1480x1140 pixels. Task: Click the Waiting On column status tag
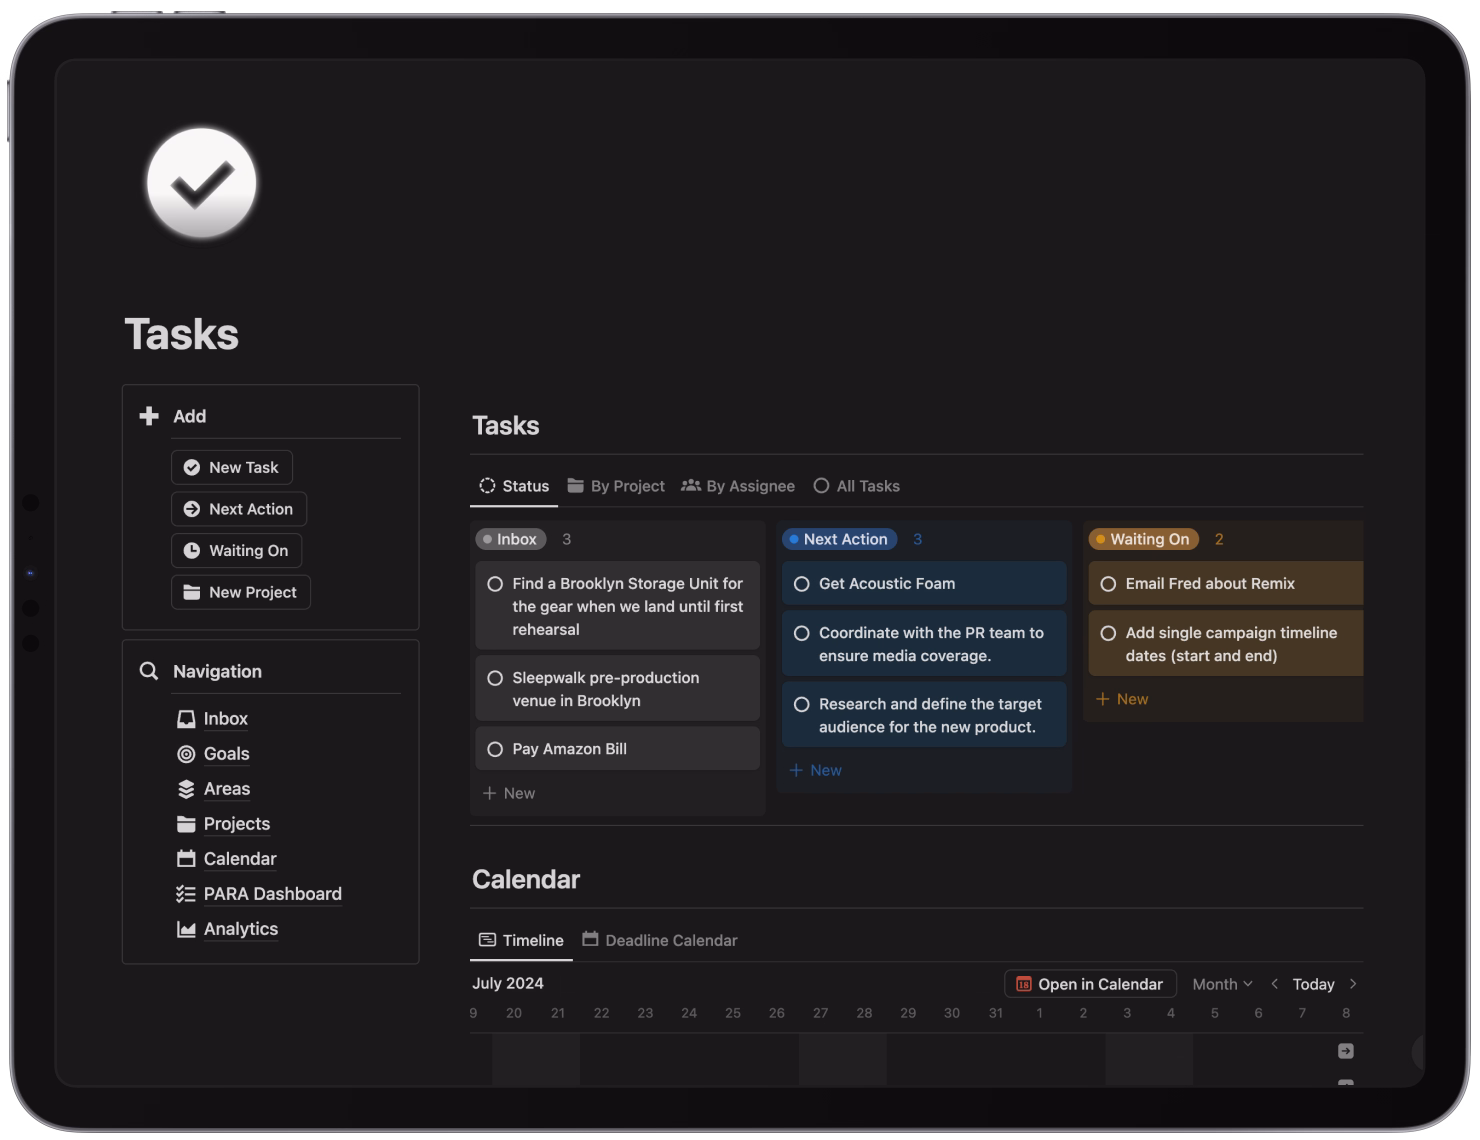pos(1144,539)
